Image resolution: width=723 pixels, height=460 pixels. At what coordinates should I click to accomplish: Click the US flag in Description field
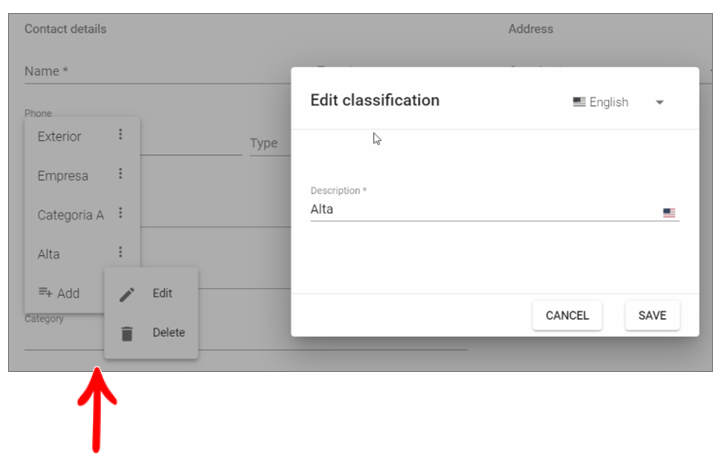tap(669, 212)
